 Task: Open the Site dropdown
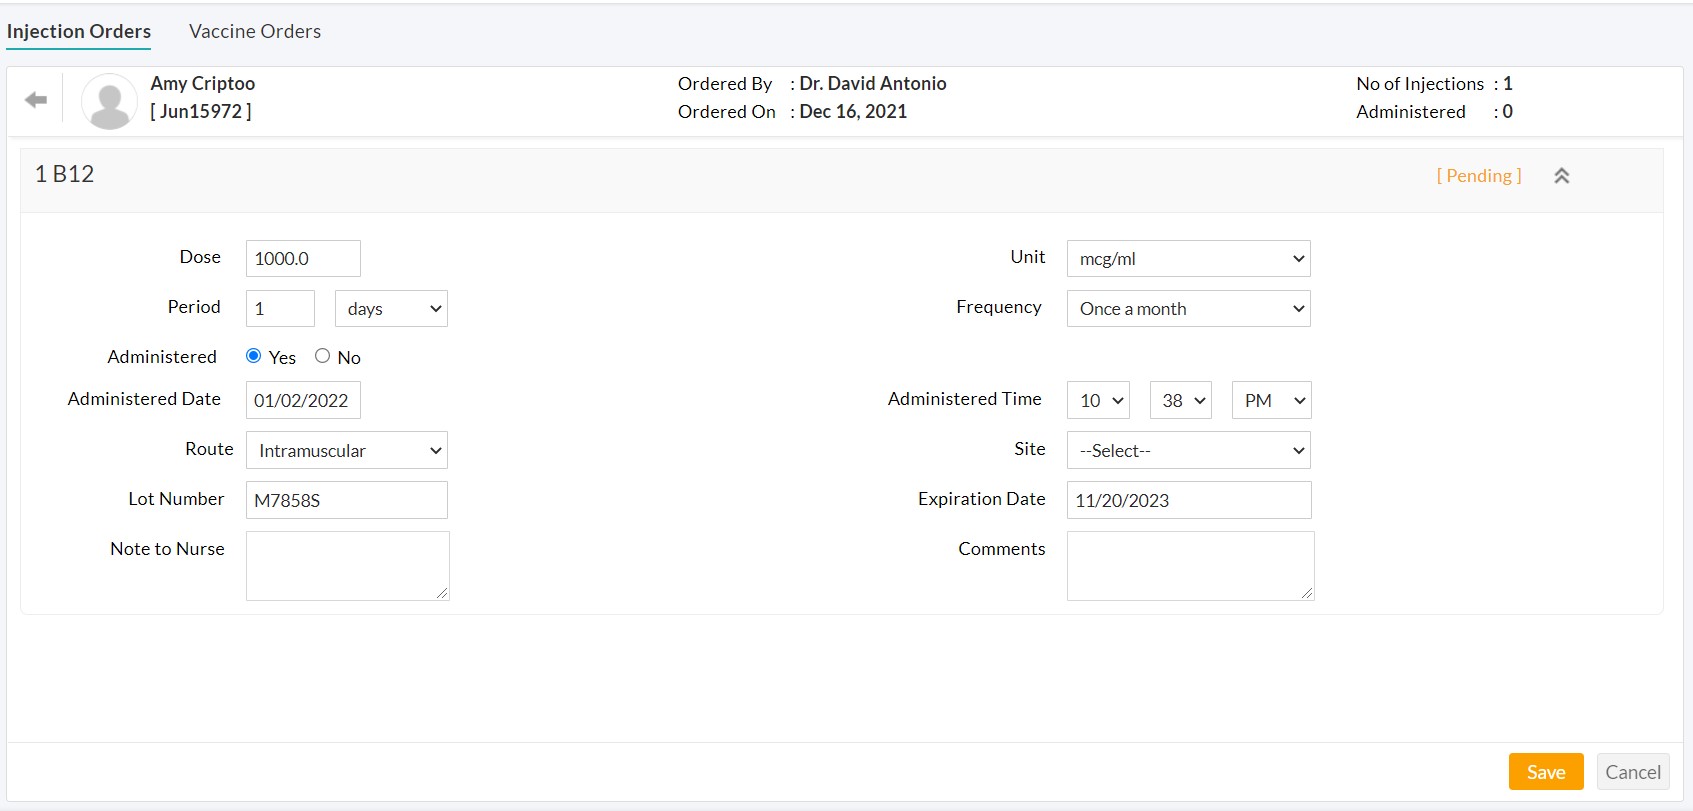point(1188,451)
